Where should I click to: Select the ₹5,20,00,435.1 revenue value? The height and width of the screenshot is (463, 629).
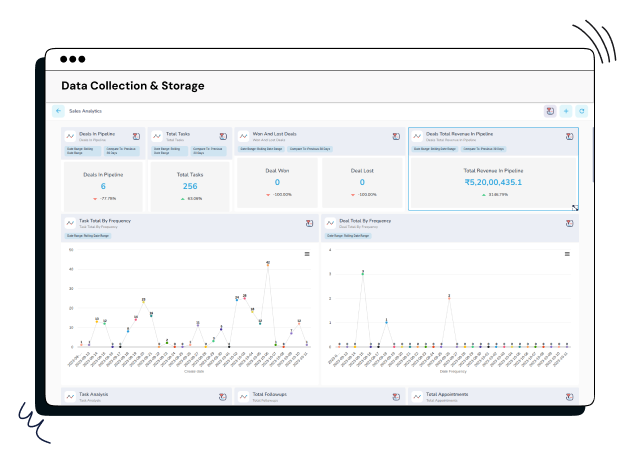pyautogui.click(x=493, y=182)
